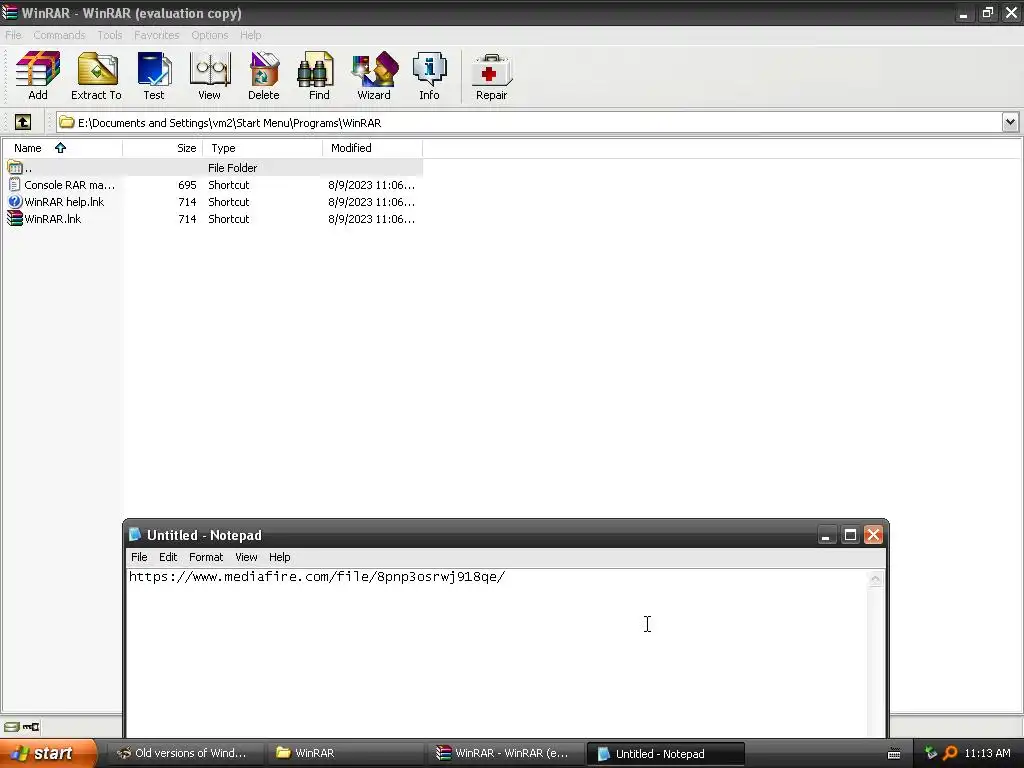Screen dimensions: 1024x768
Task: Open Notepad View menu
Action: 246,557
